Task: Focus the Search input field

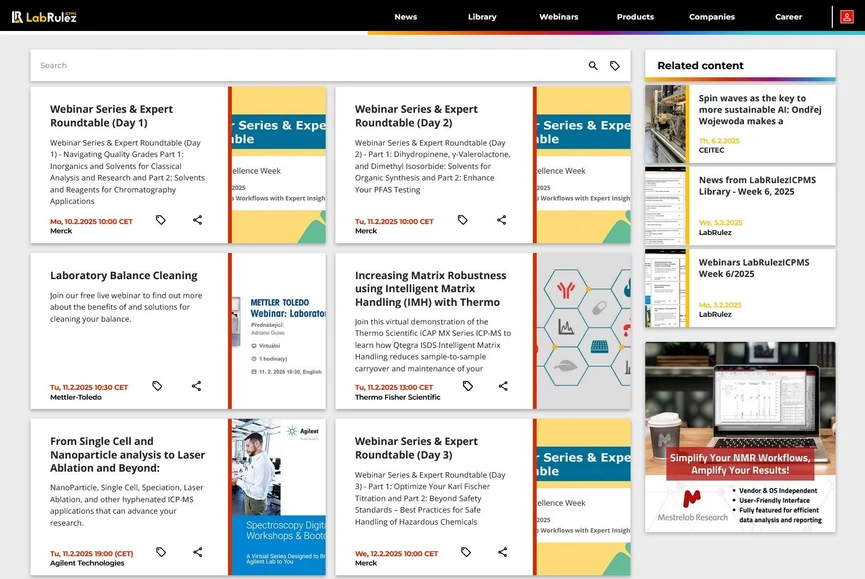Action: pos(309,66)
